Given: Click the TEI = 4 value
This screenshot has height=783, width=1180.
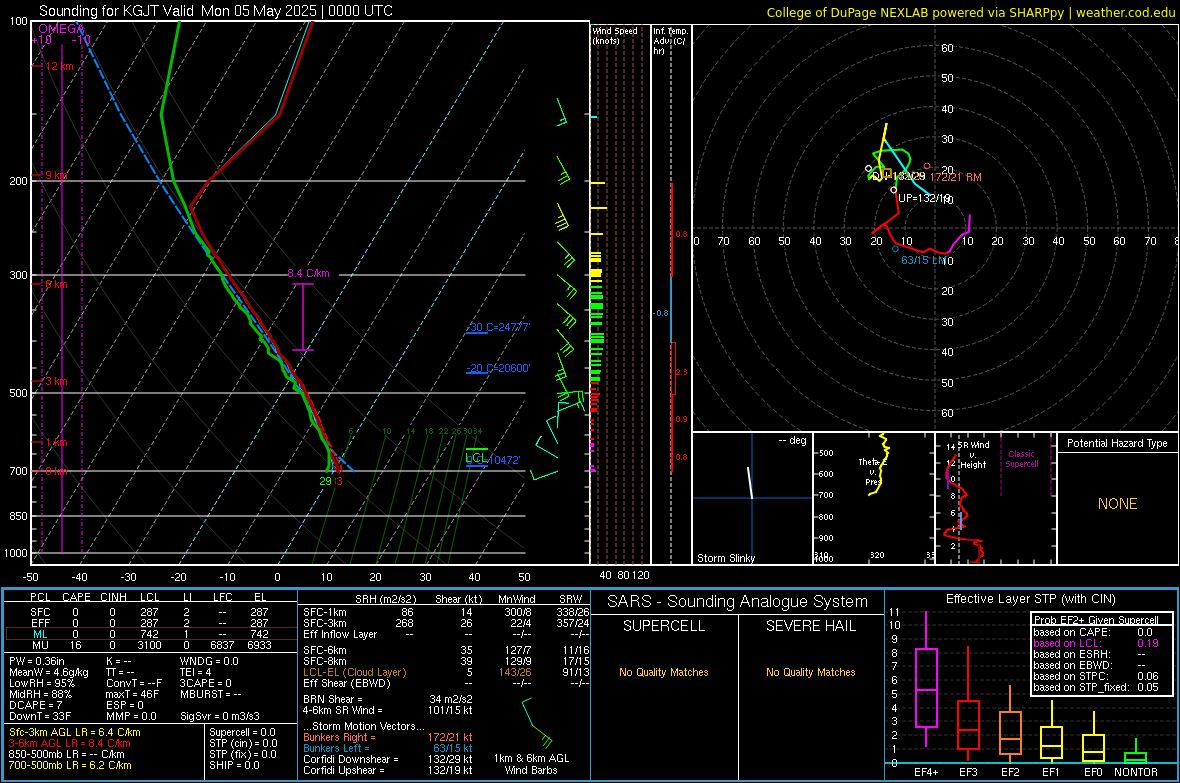Looking at the screenshot, I should 196,672.
